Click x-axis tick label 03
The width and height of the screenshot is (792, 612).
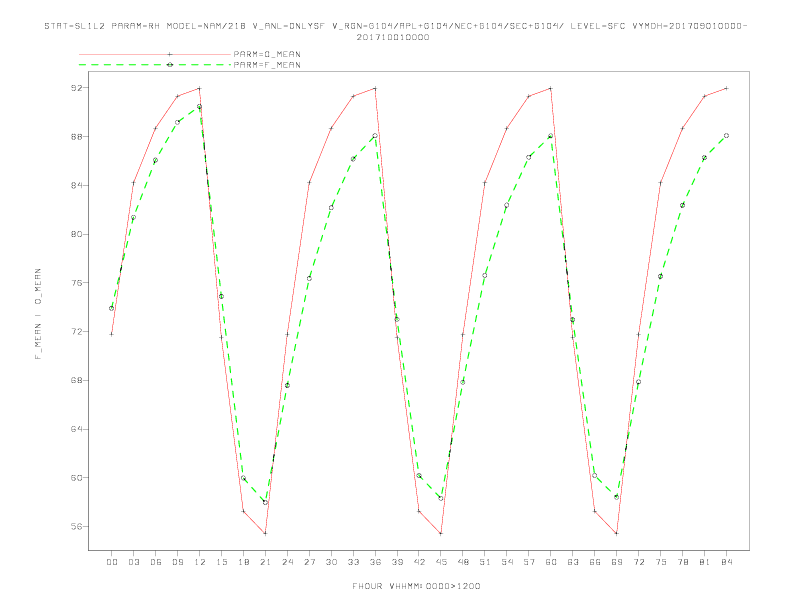(x=133, y=562)
